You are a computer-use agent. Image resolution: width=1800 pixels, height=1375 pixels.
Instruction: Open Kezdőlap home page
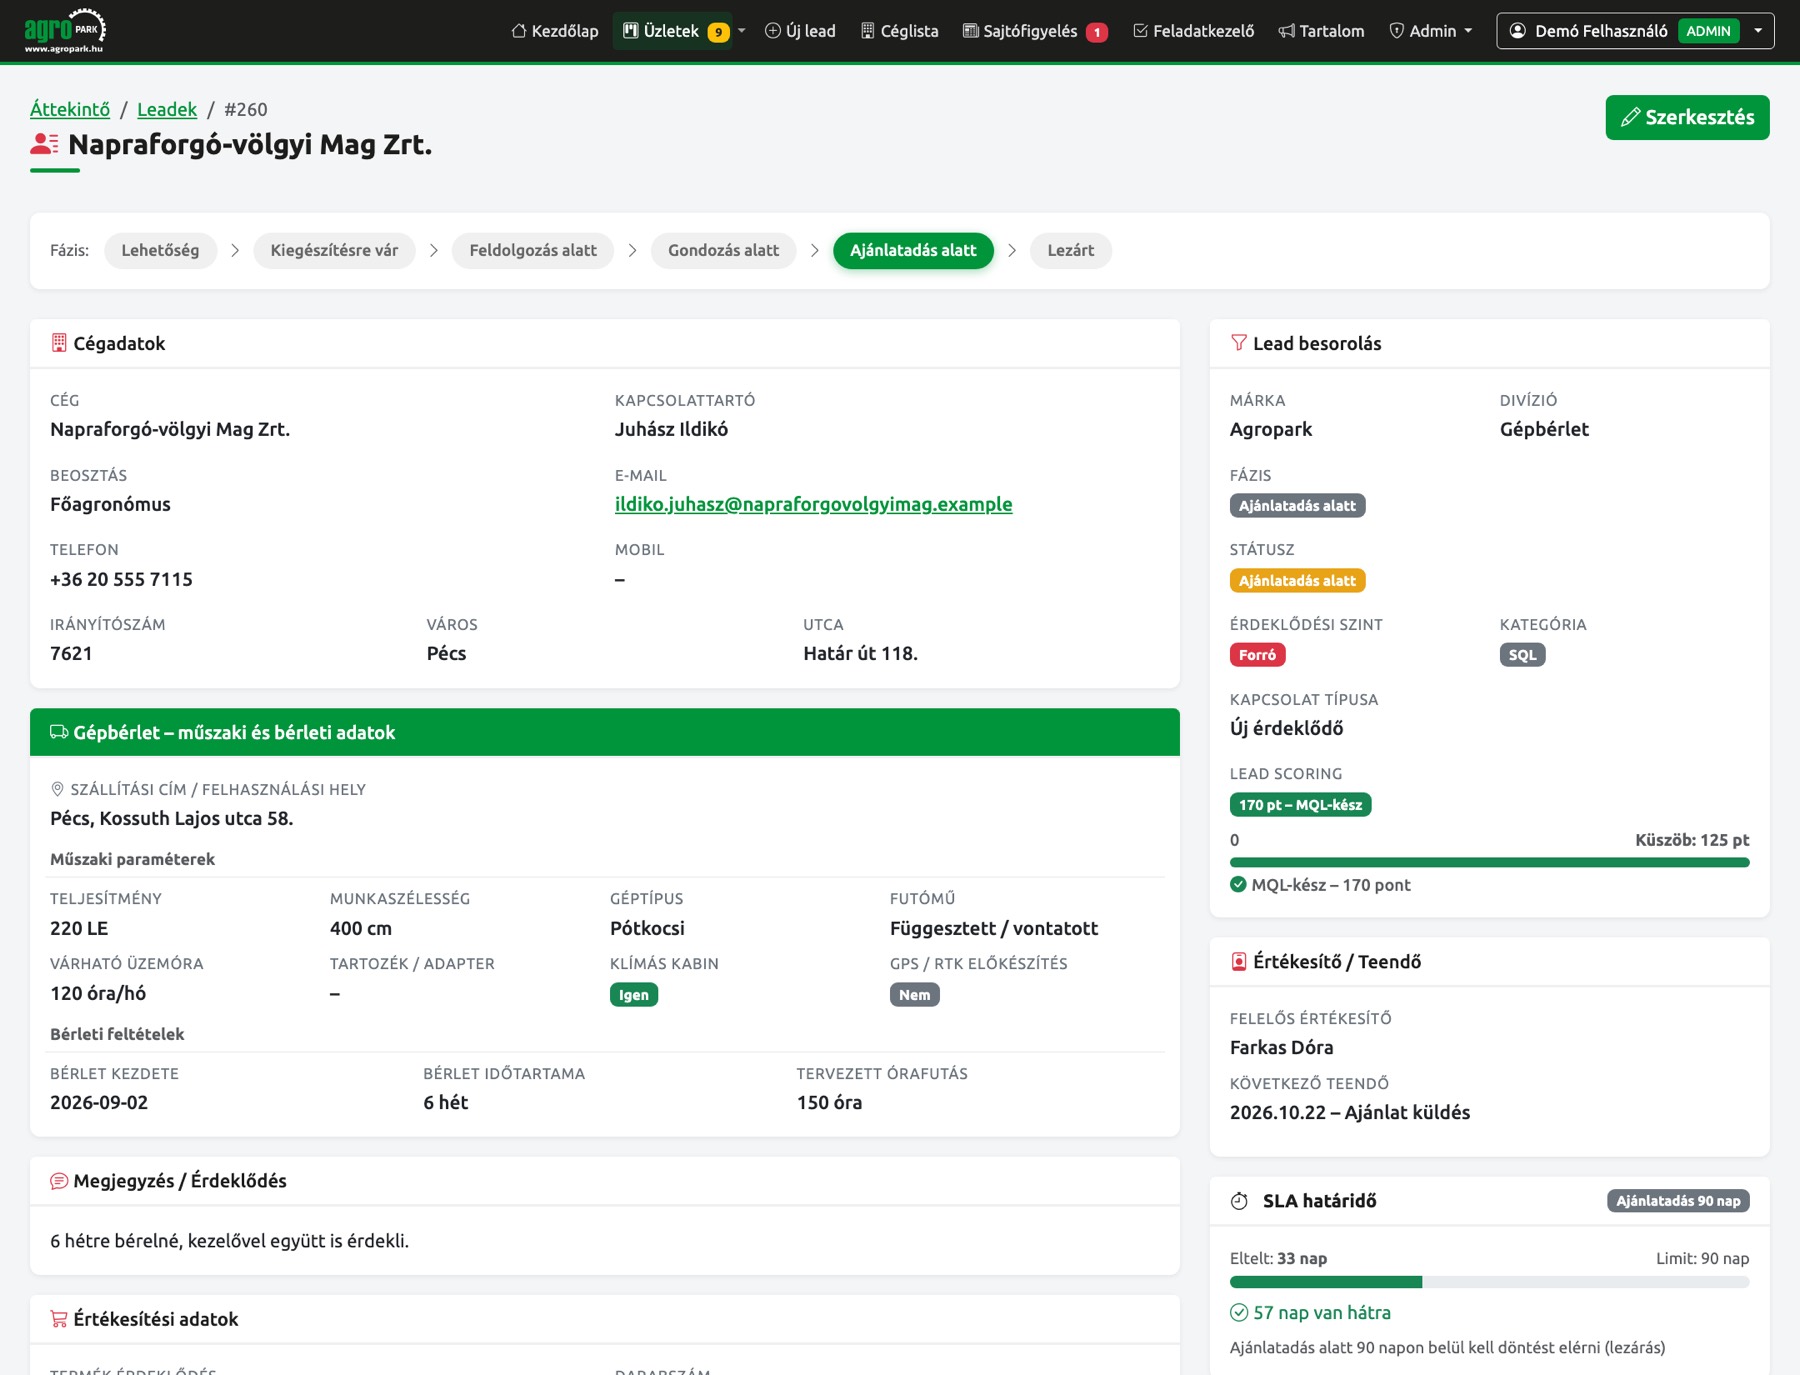coord(555,31)
